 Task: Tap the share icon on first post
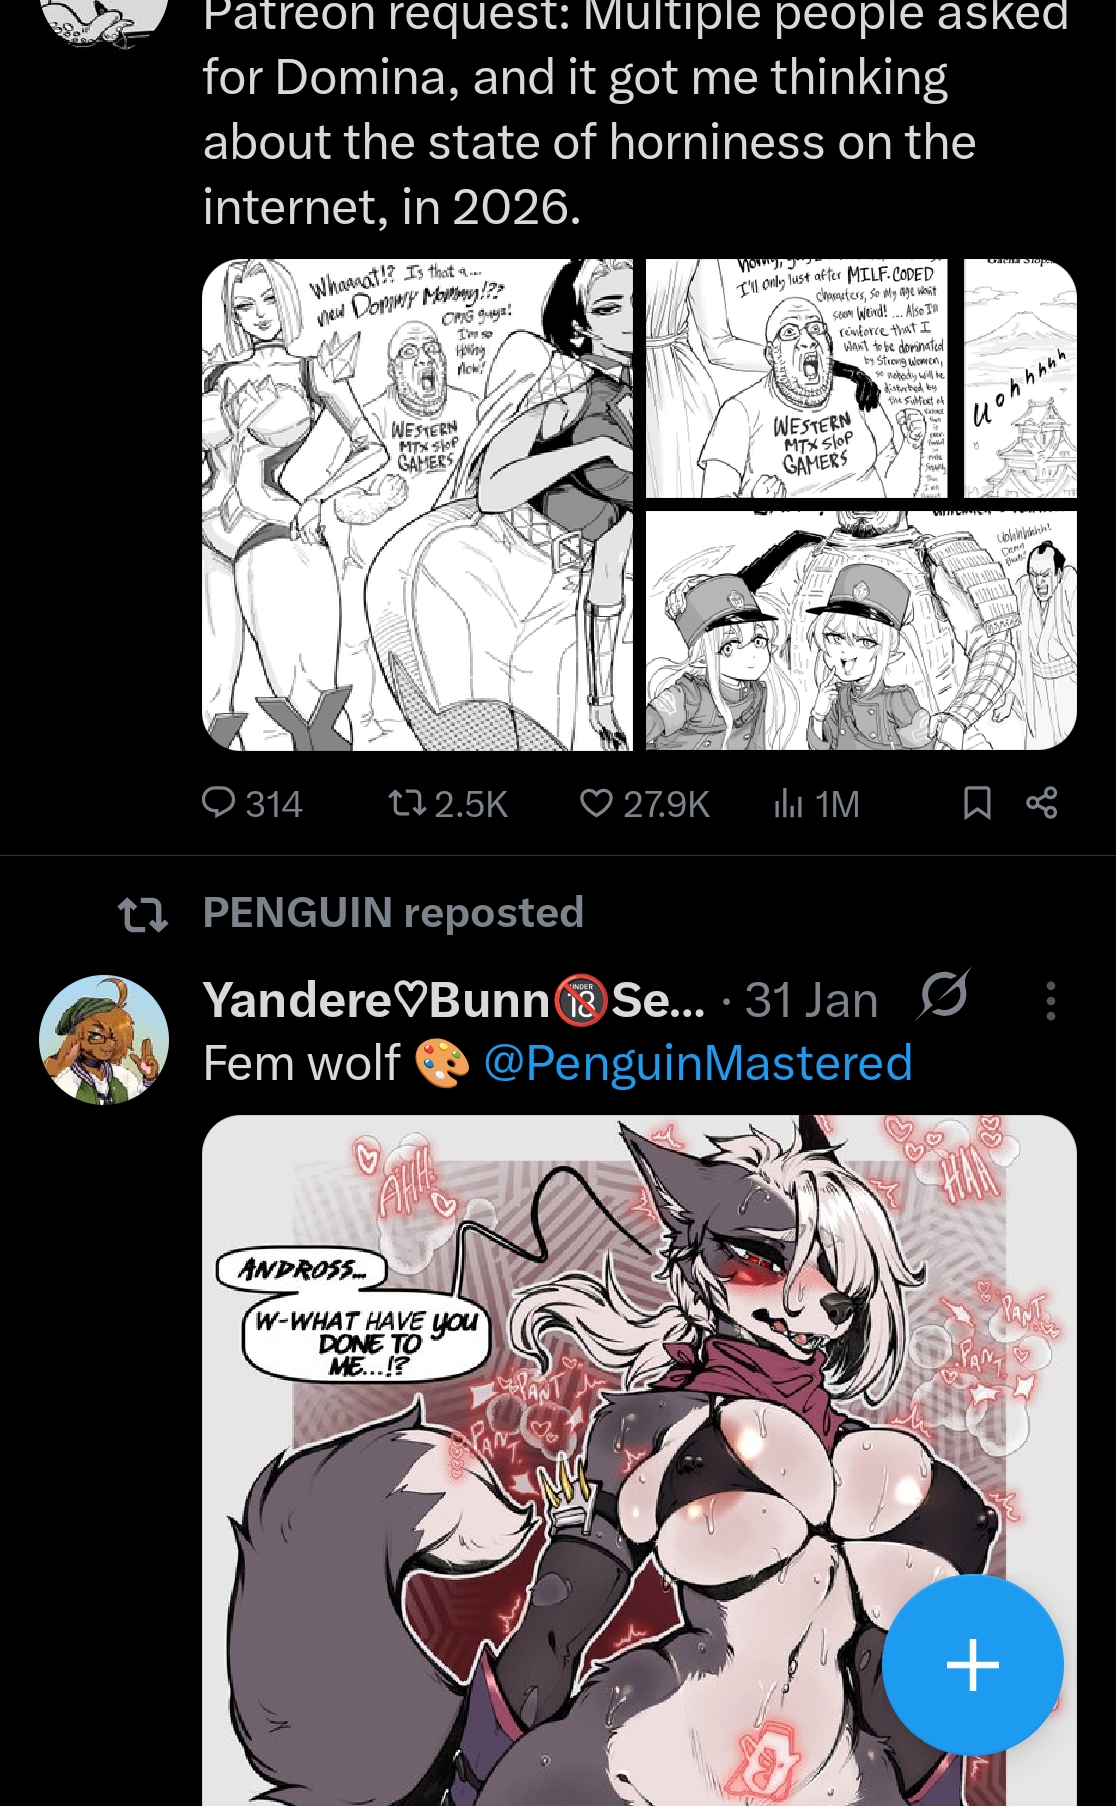tap(1041, 803)
